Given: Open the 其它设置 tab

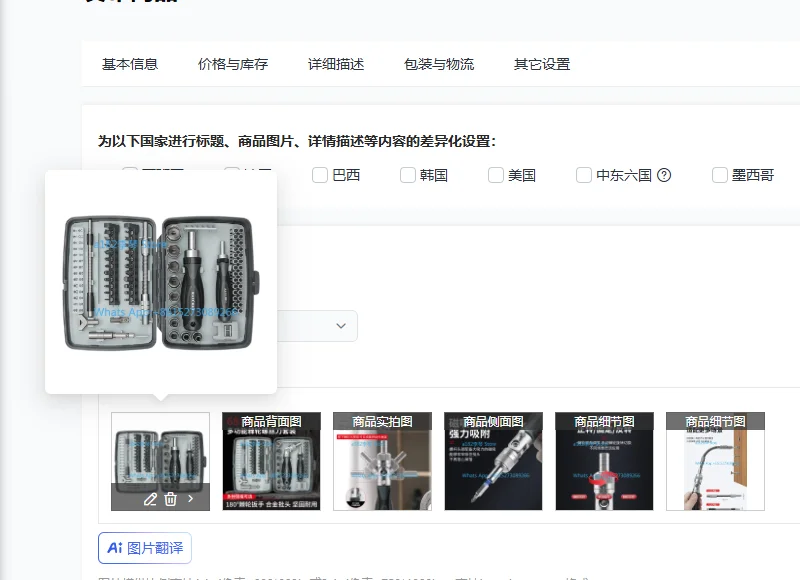Looking at the screenshot, I should coord(542,64).
